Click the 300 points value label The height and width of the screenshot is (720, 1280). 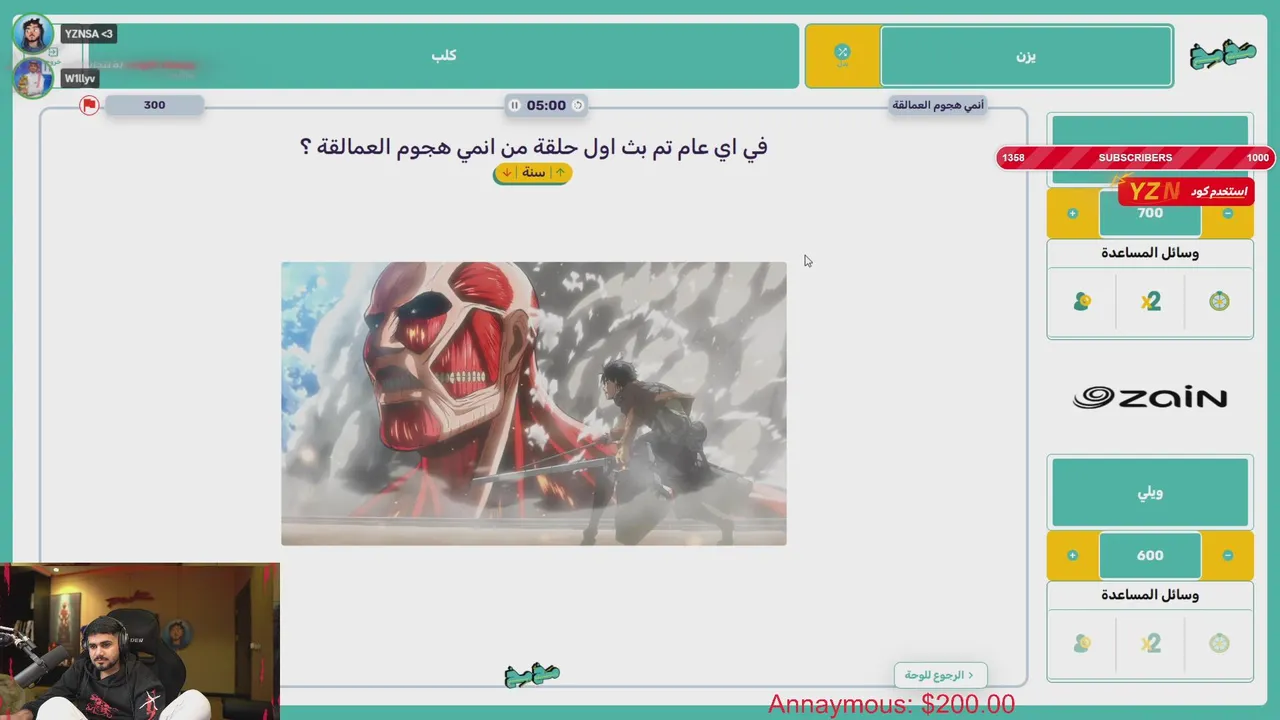tap(154, 105)
